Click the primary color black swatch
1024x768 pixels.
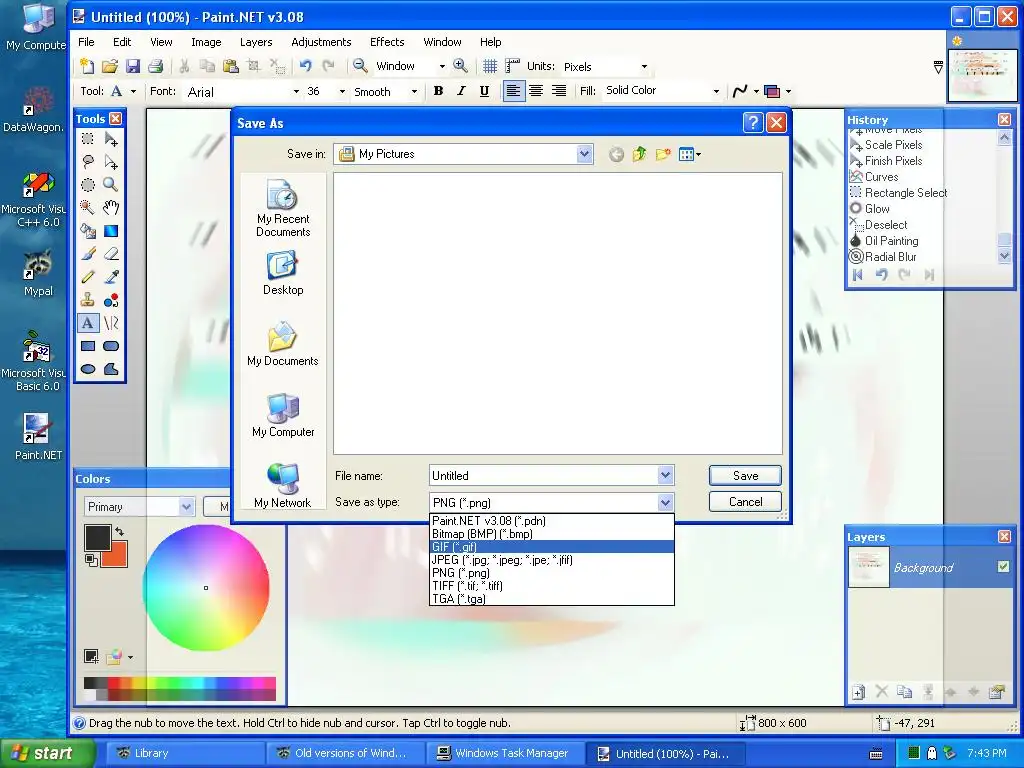point(97,537)
